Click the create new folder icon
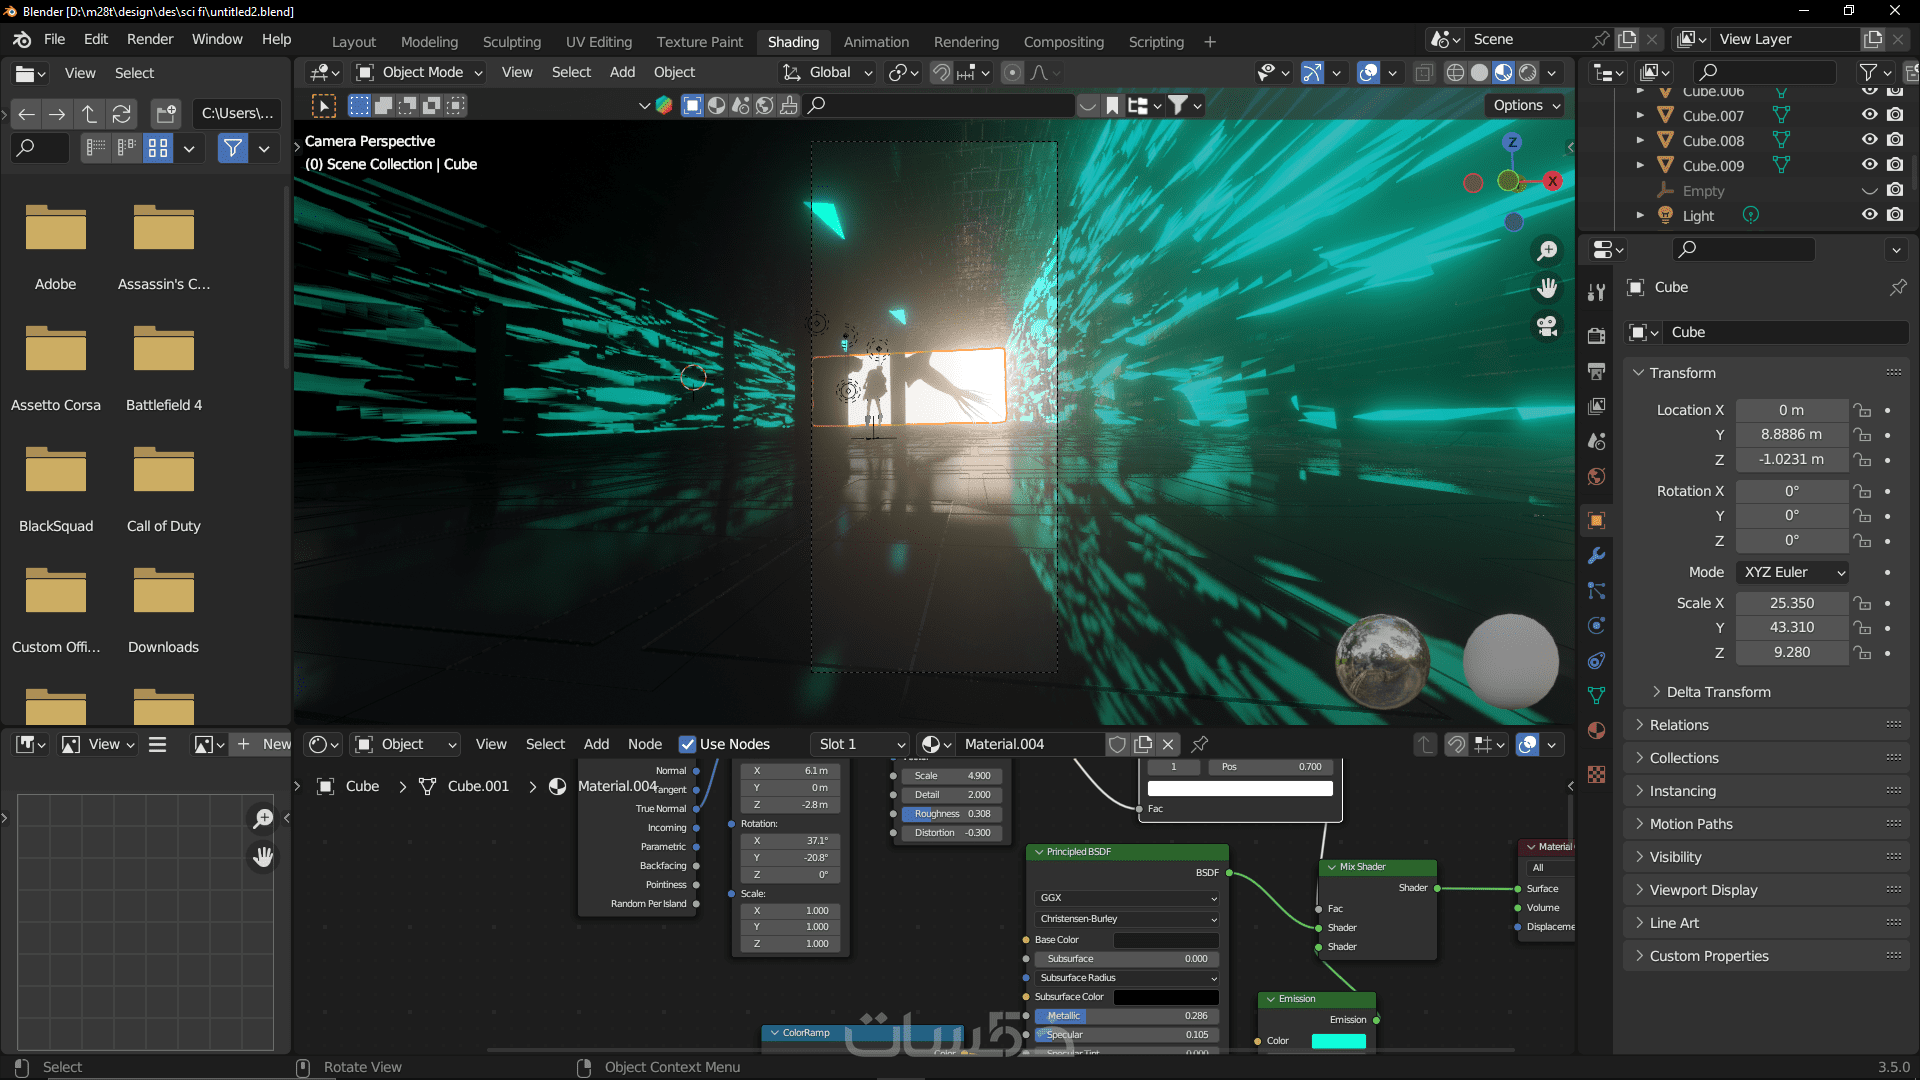The height and width of the screenshot is (1080, 1920). pos(166,114)
